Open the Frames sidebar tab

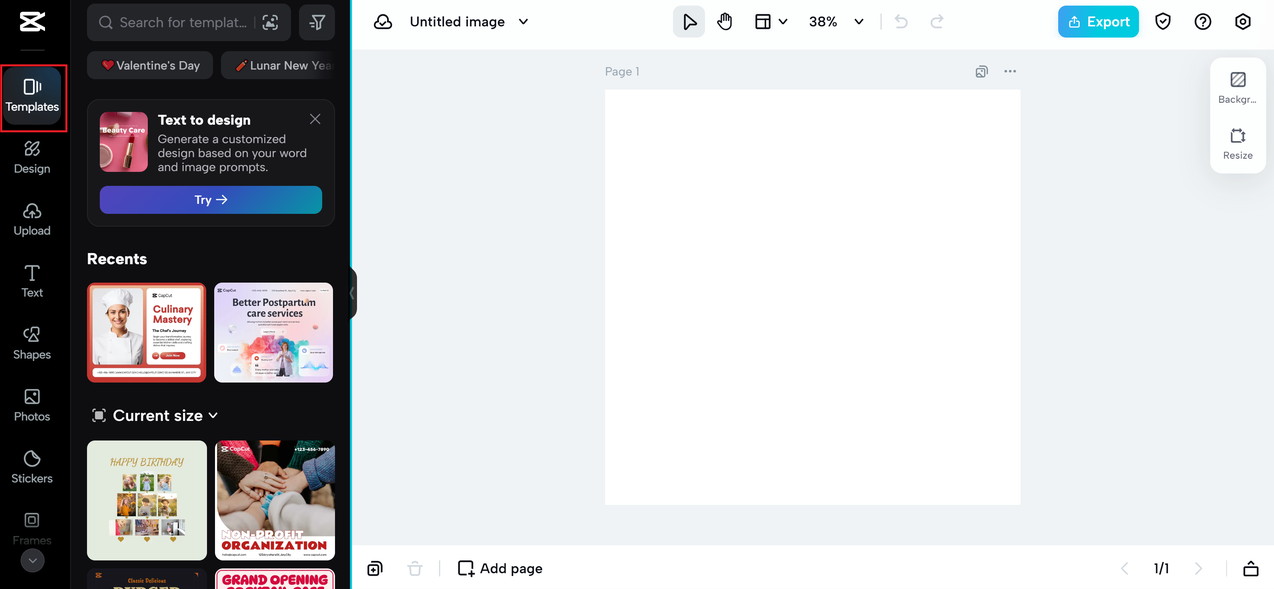tap(32, 528)
